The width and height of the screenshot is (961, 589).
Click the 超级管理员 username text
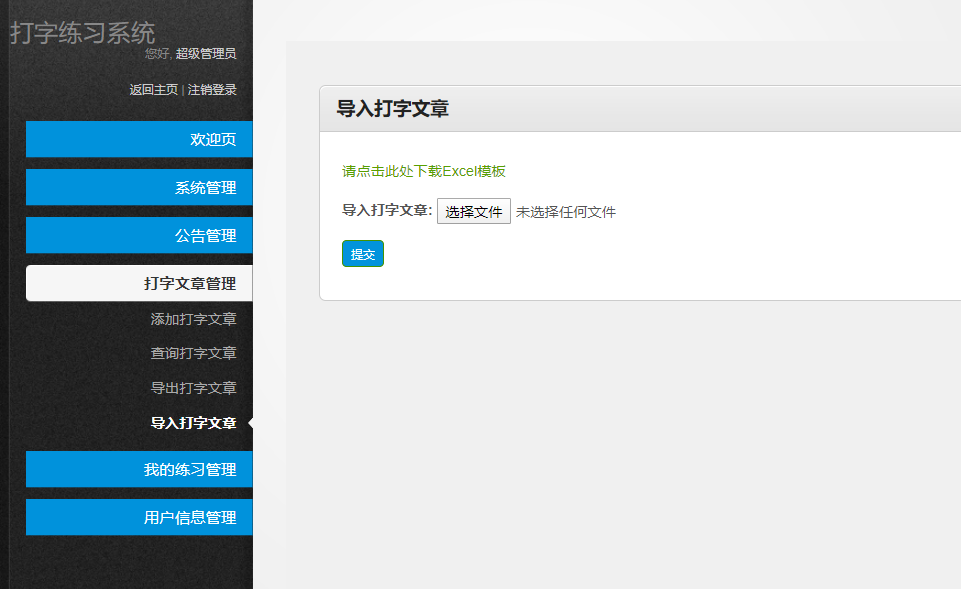206,53
